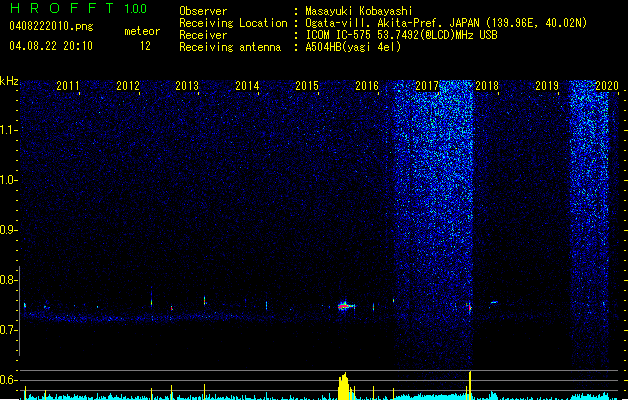Click the 1.1 kHz axis label
Screen dimensions: 629x400
(8, 130)
